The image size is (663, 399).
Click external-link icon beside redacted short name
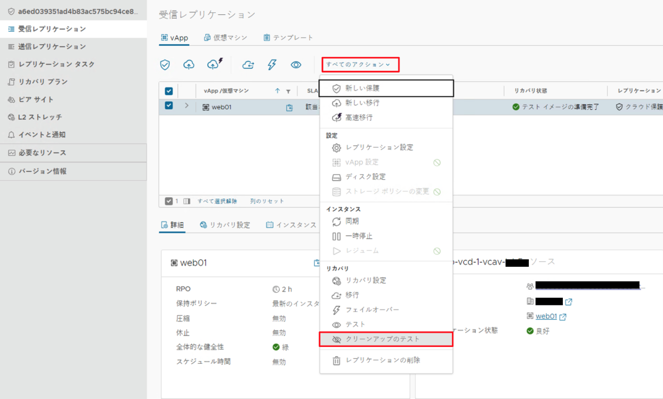point(568,302)
